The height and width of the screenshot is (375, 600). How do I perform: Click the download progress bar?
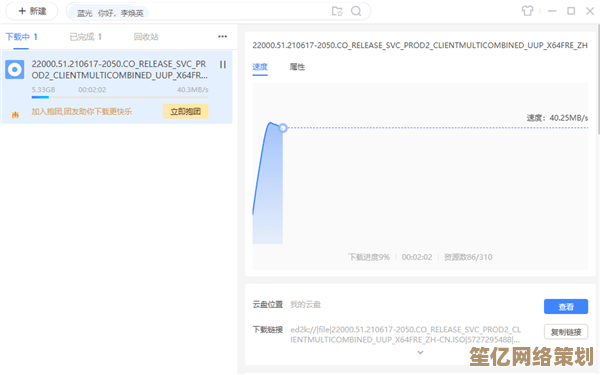[120, 97]
